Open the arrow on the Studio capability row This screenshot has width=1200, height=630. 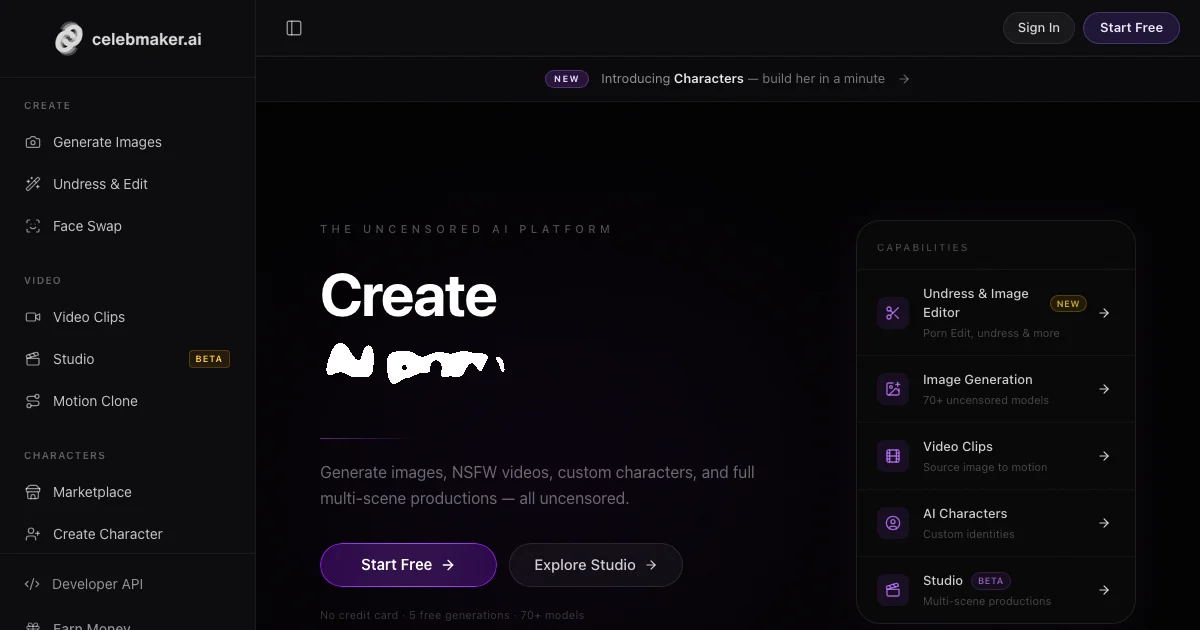pyautogui.click(x=1104, y=590)
